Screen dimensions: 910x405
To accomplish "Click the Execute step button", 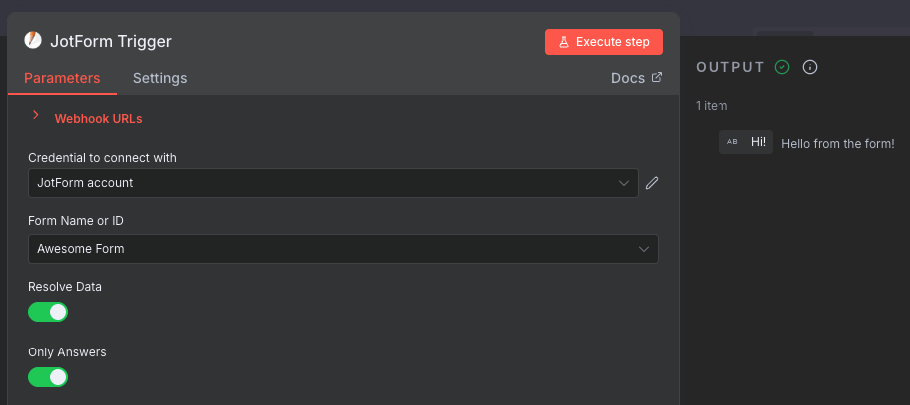I will (604, 42).
